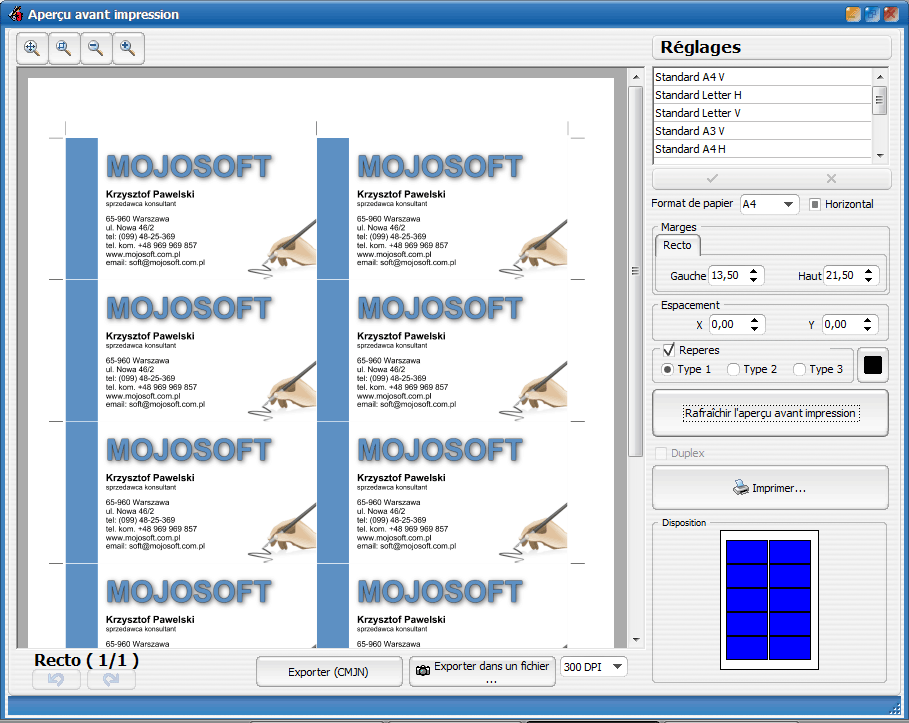
Task: Increase the Espacement X value
Action: pos(754,320)
